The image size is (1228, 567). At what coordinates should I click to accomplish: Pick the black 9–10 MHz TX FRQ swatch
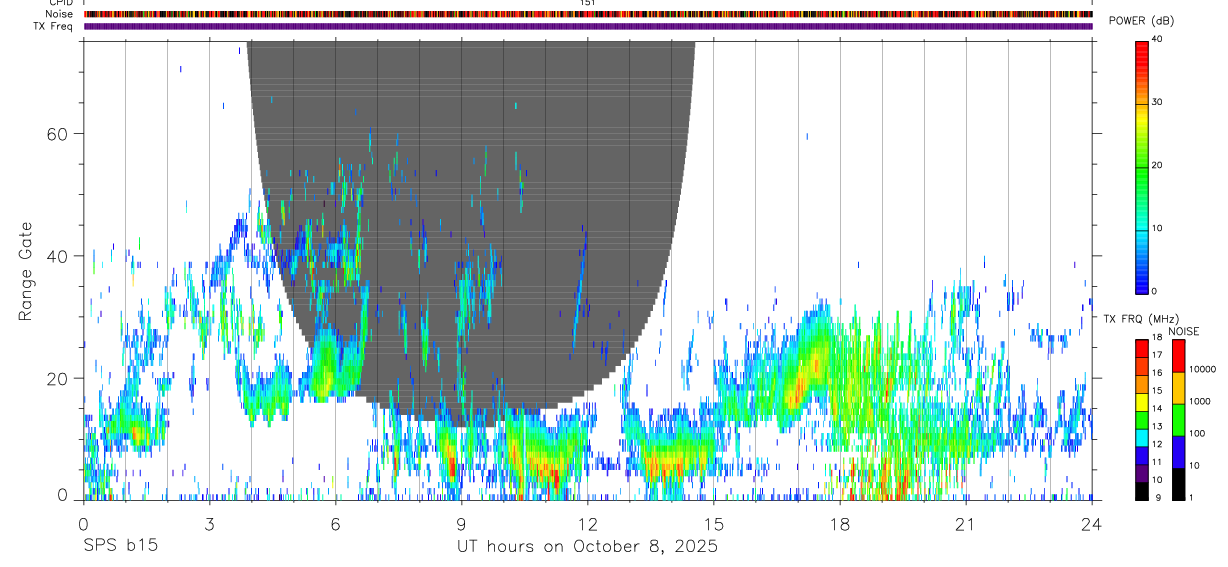tap(1142, 491)
